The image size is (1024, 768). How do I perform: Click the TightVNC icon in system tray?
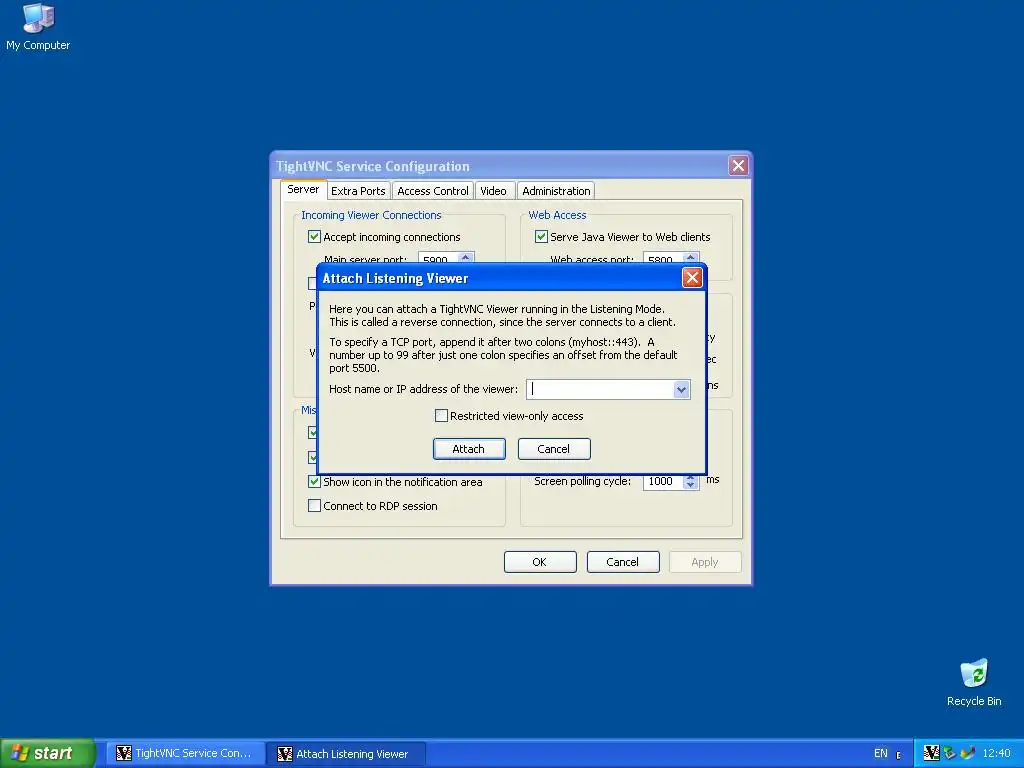tap(931, 753)
